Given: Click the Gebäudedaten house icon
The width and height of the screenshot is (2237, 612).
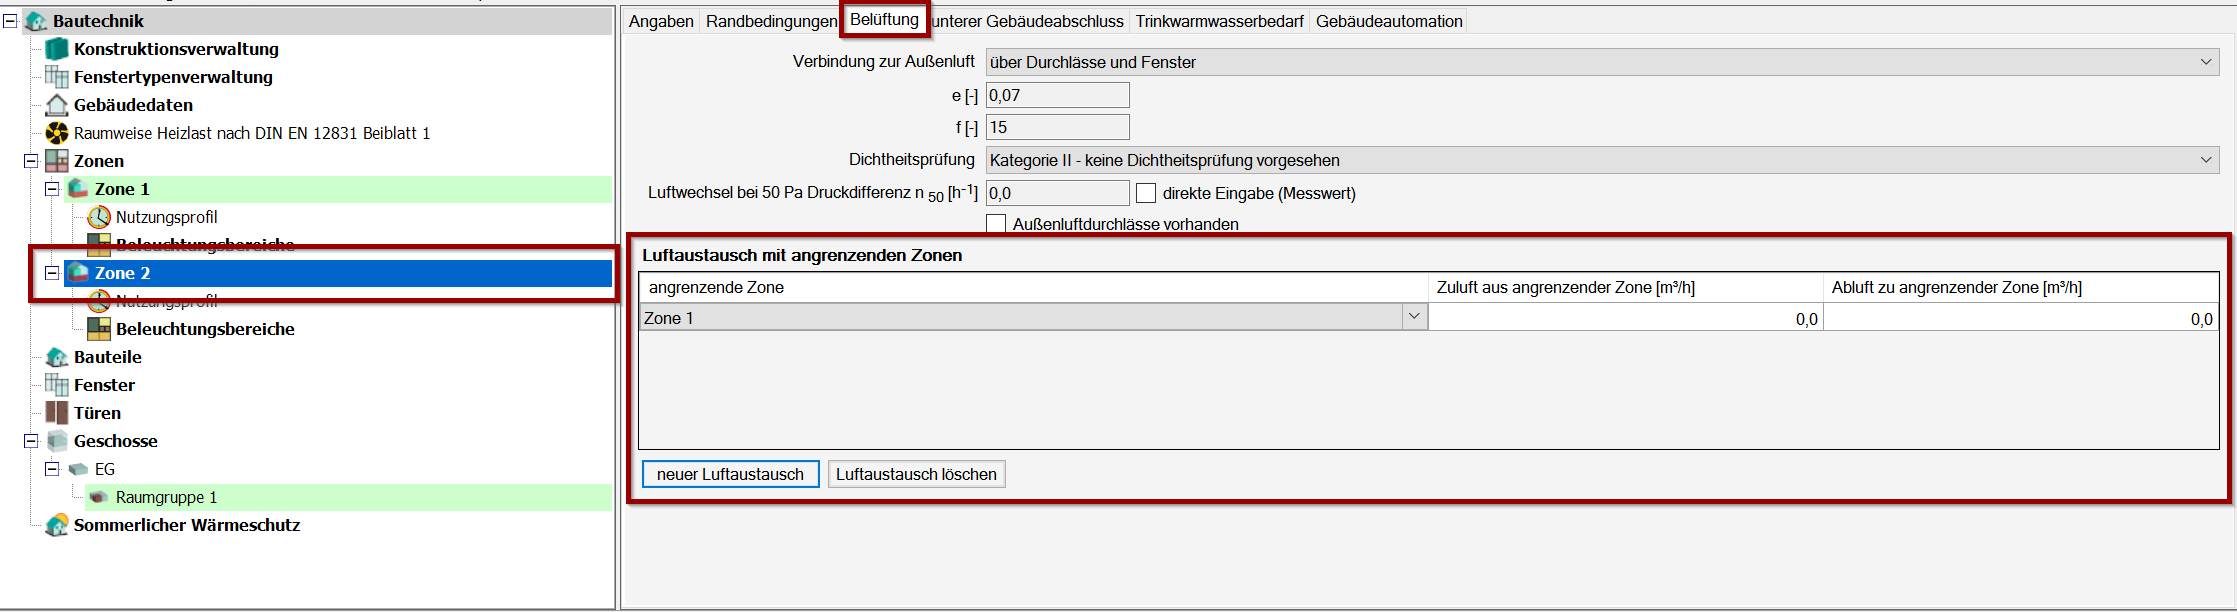Looking at the screenshot, I should point(57,105).
